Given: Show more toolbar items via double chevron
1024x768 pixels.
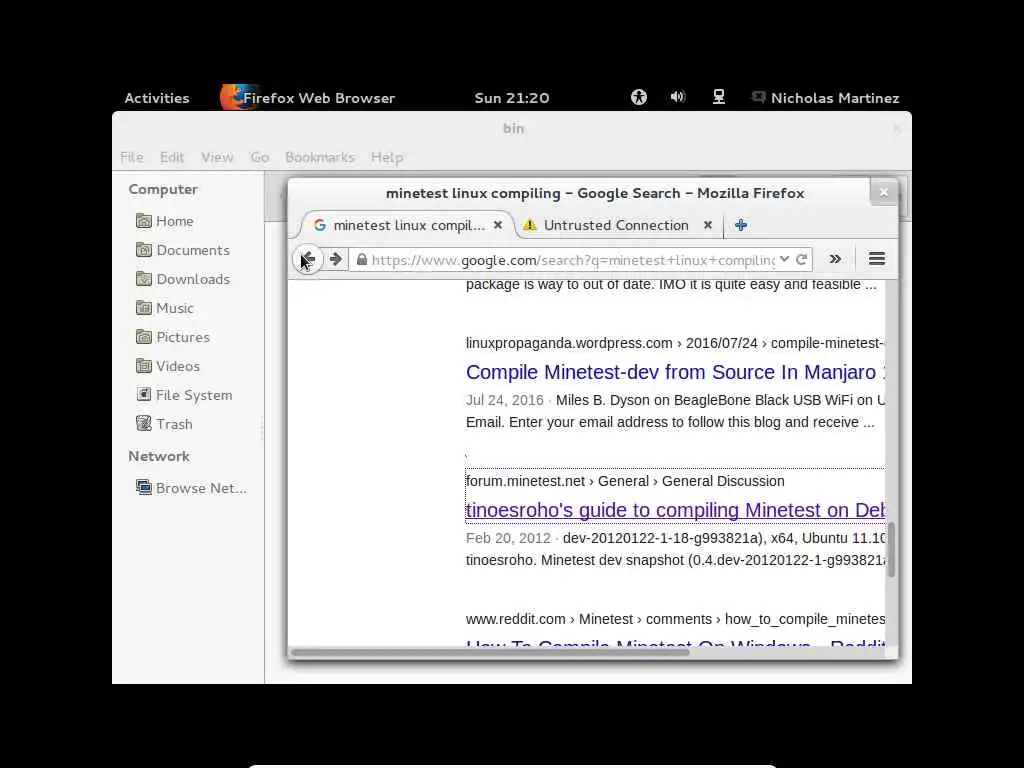Looking at the screenshot, I should coord(835,259).
